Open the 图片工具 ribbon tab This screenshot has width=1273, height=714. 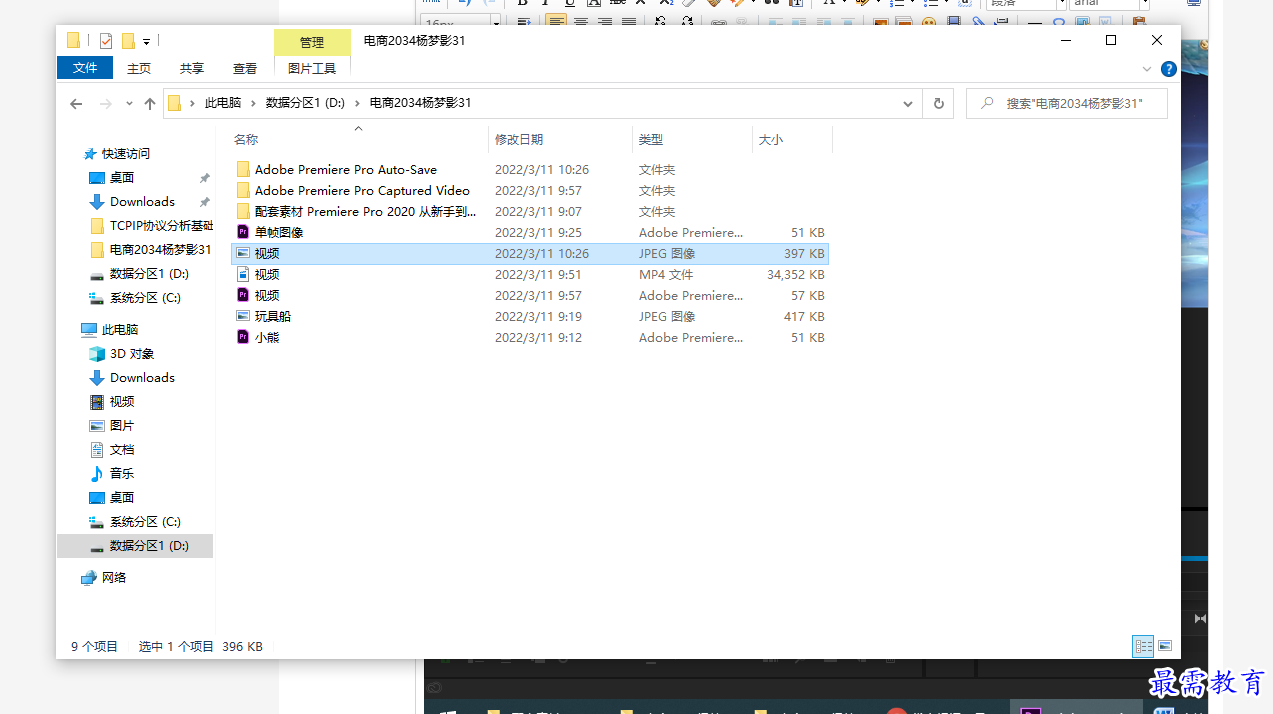coord(312,68)
